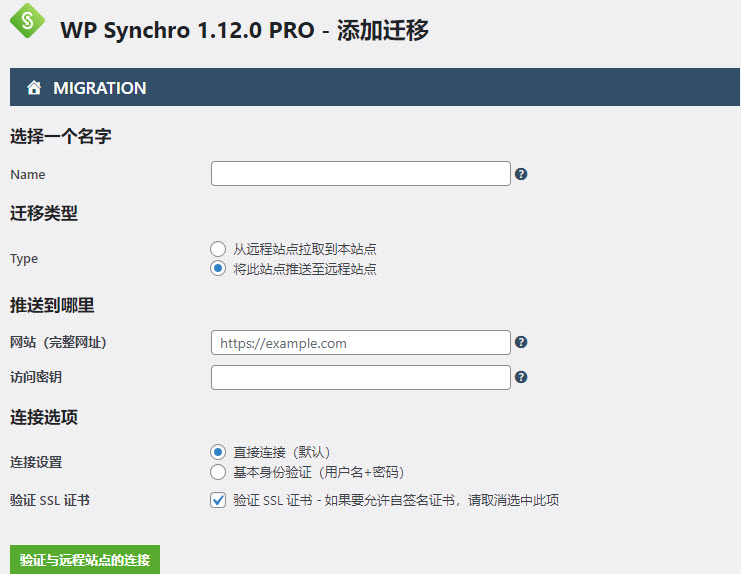Screen dimensions: 741x574
Task: Click the 网站（完整网址）label
Action: point(58,342)
